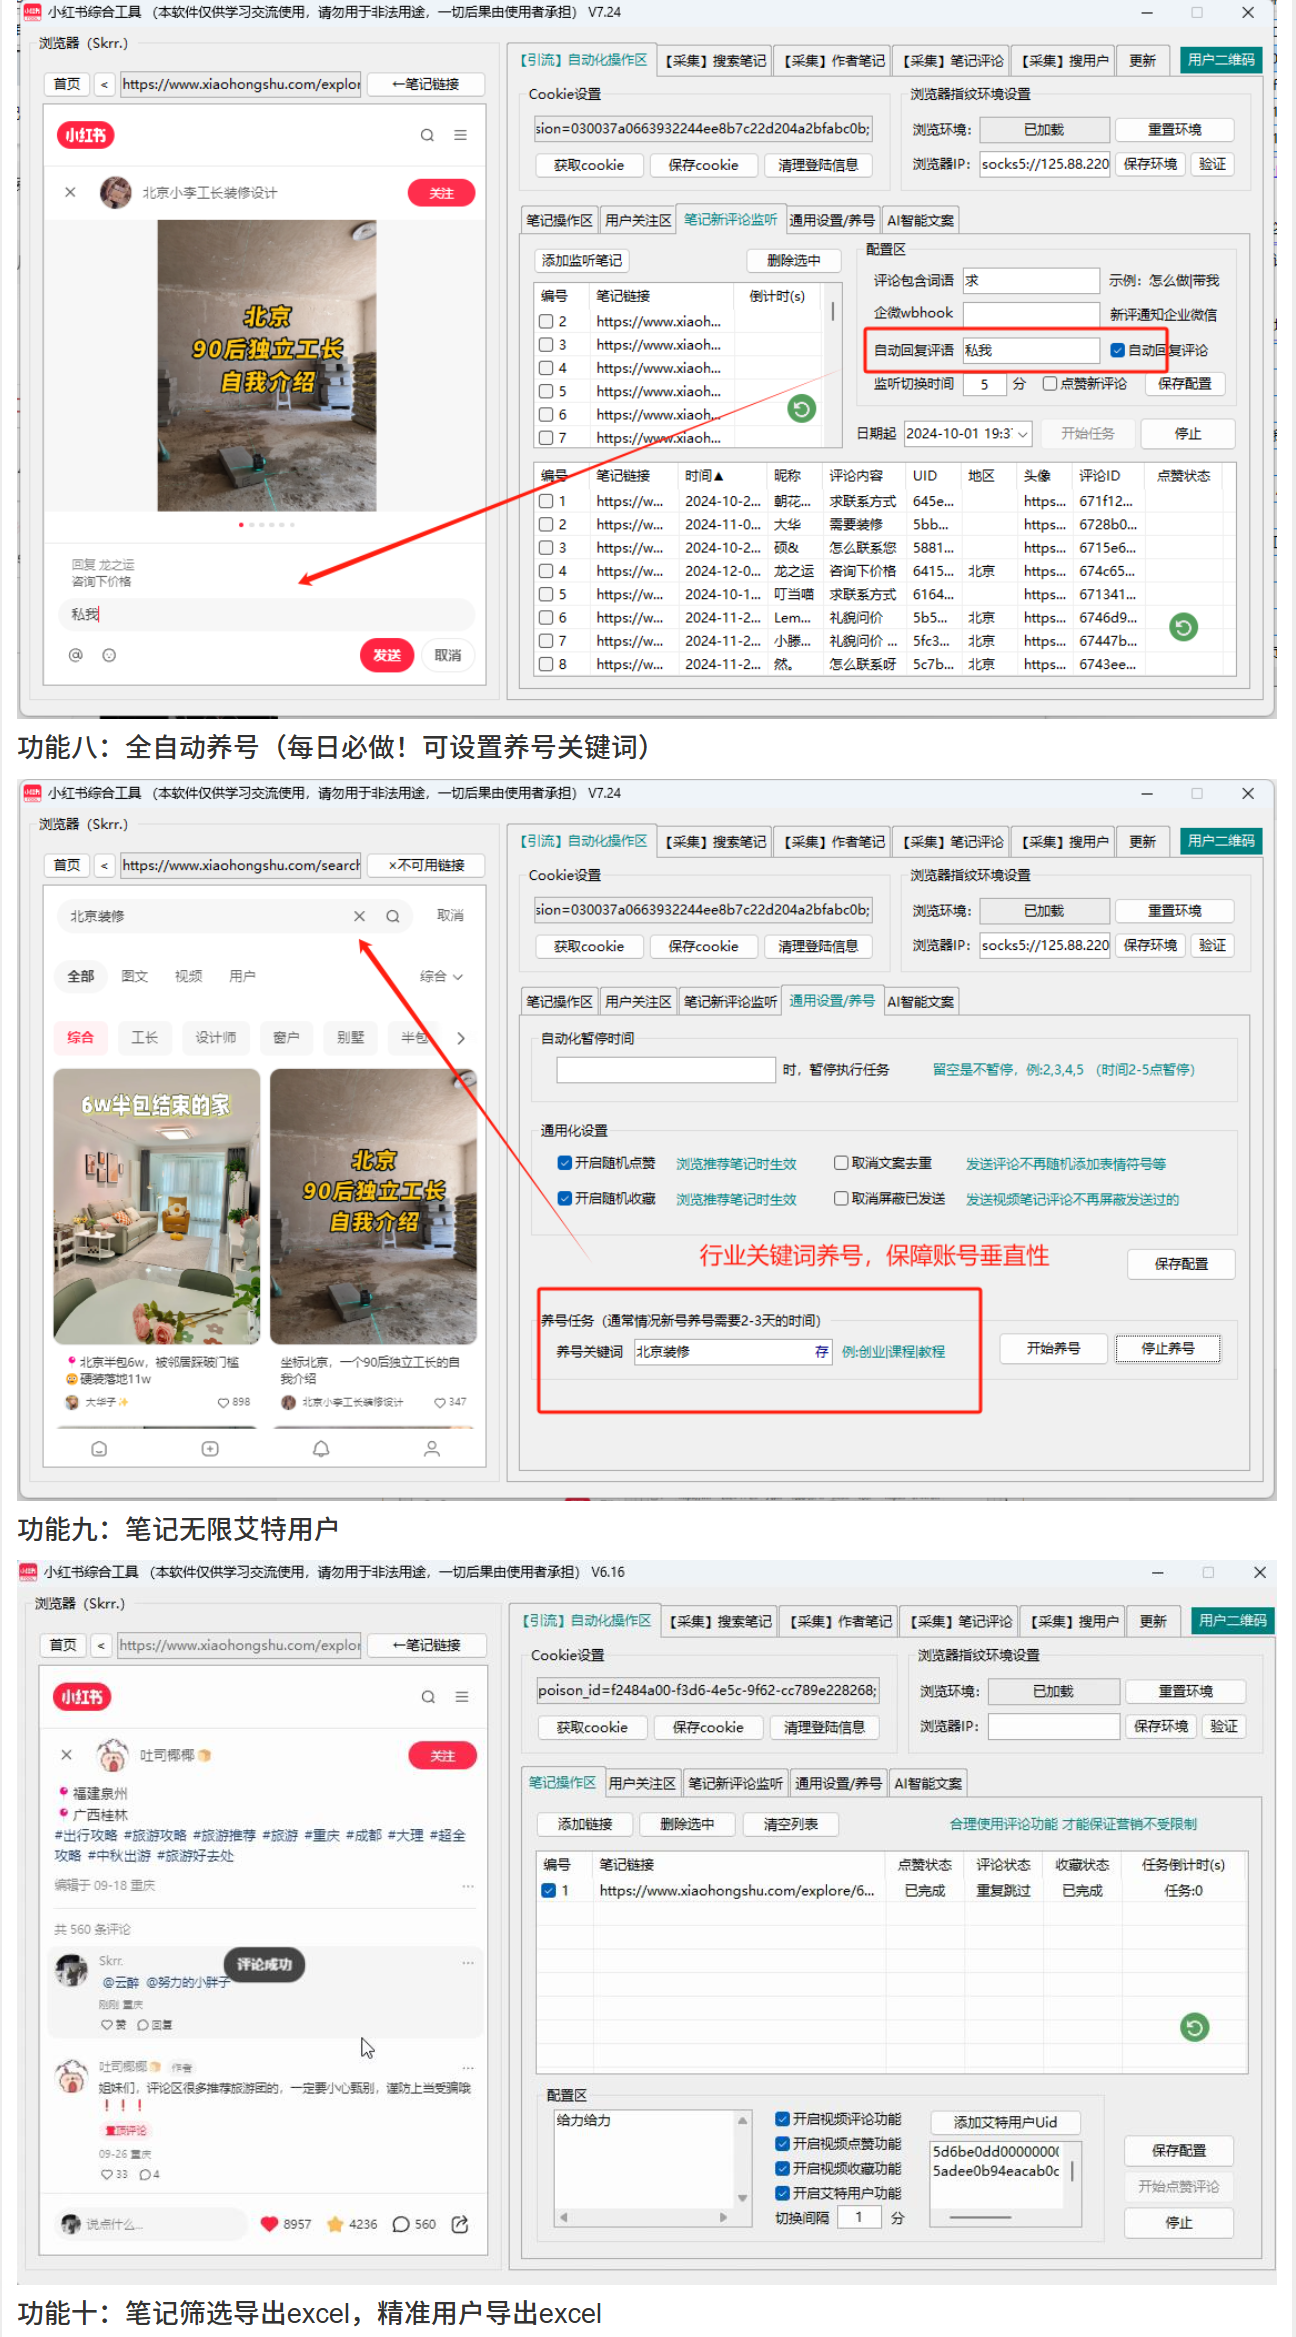The width and height of the screenshot is (1296, 2337).
Task: Toggle 开启随机收藏 checkbox
Action: (564, 1198)
